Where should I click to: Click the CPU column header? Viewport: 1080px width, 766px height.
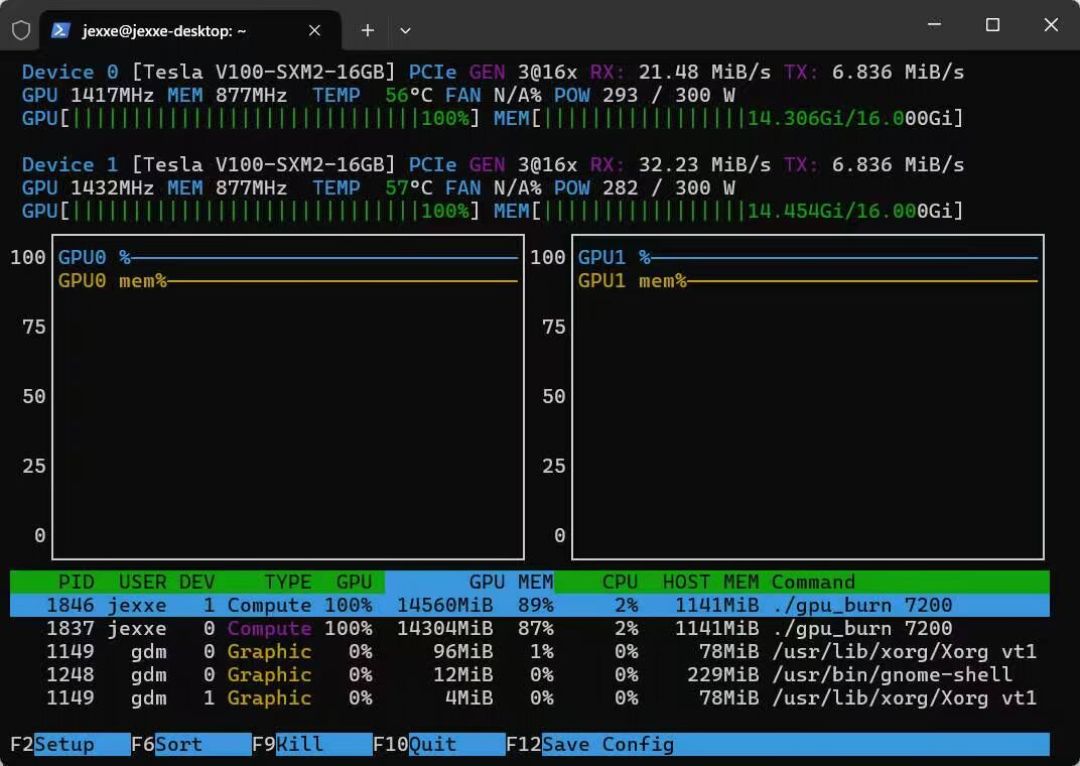620,582
